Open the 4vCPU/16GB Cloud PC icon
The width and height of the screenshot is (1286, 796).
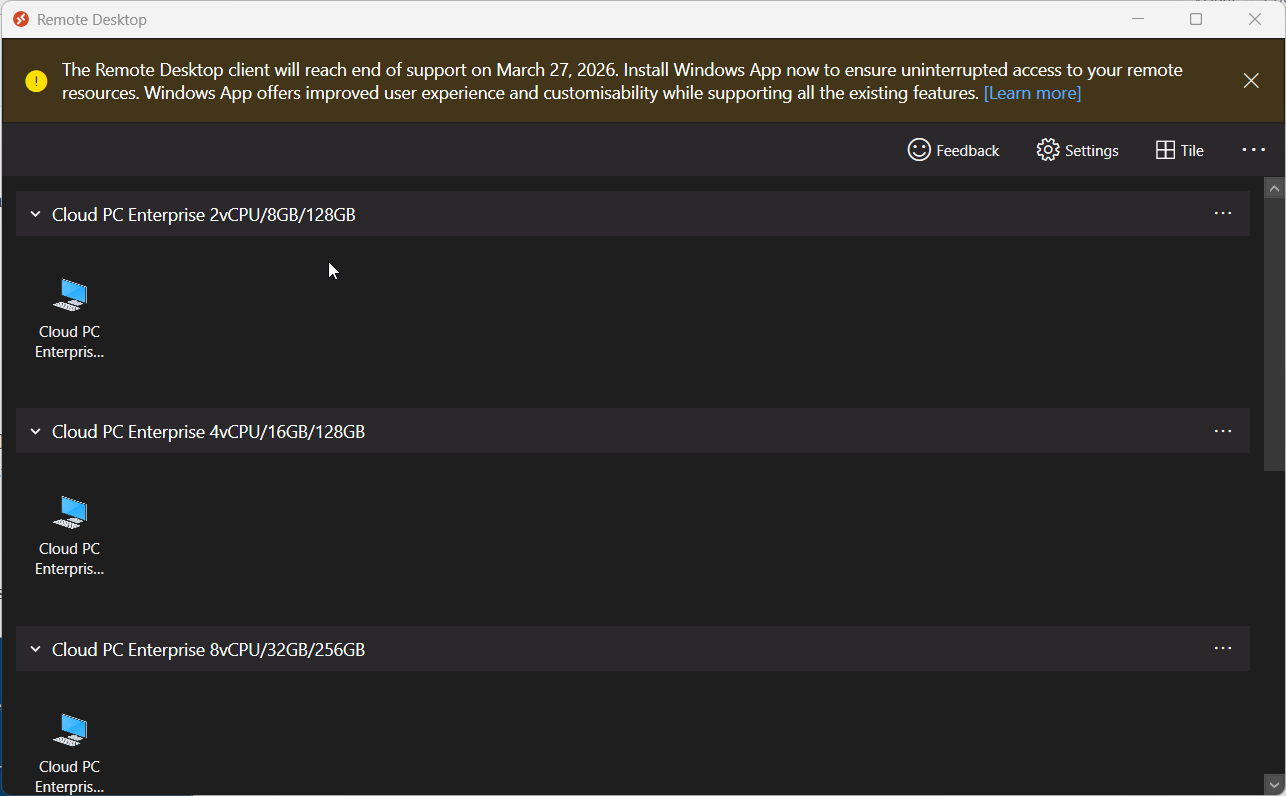pos(70,513)
